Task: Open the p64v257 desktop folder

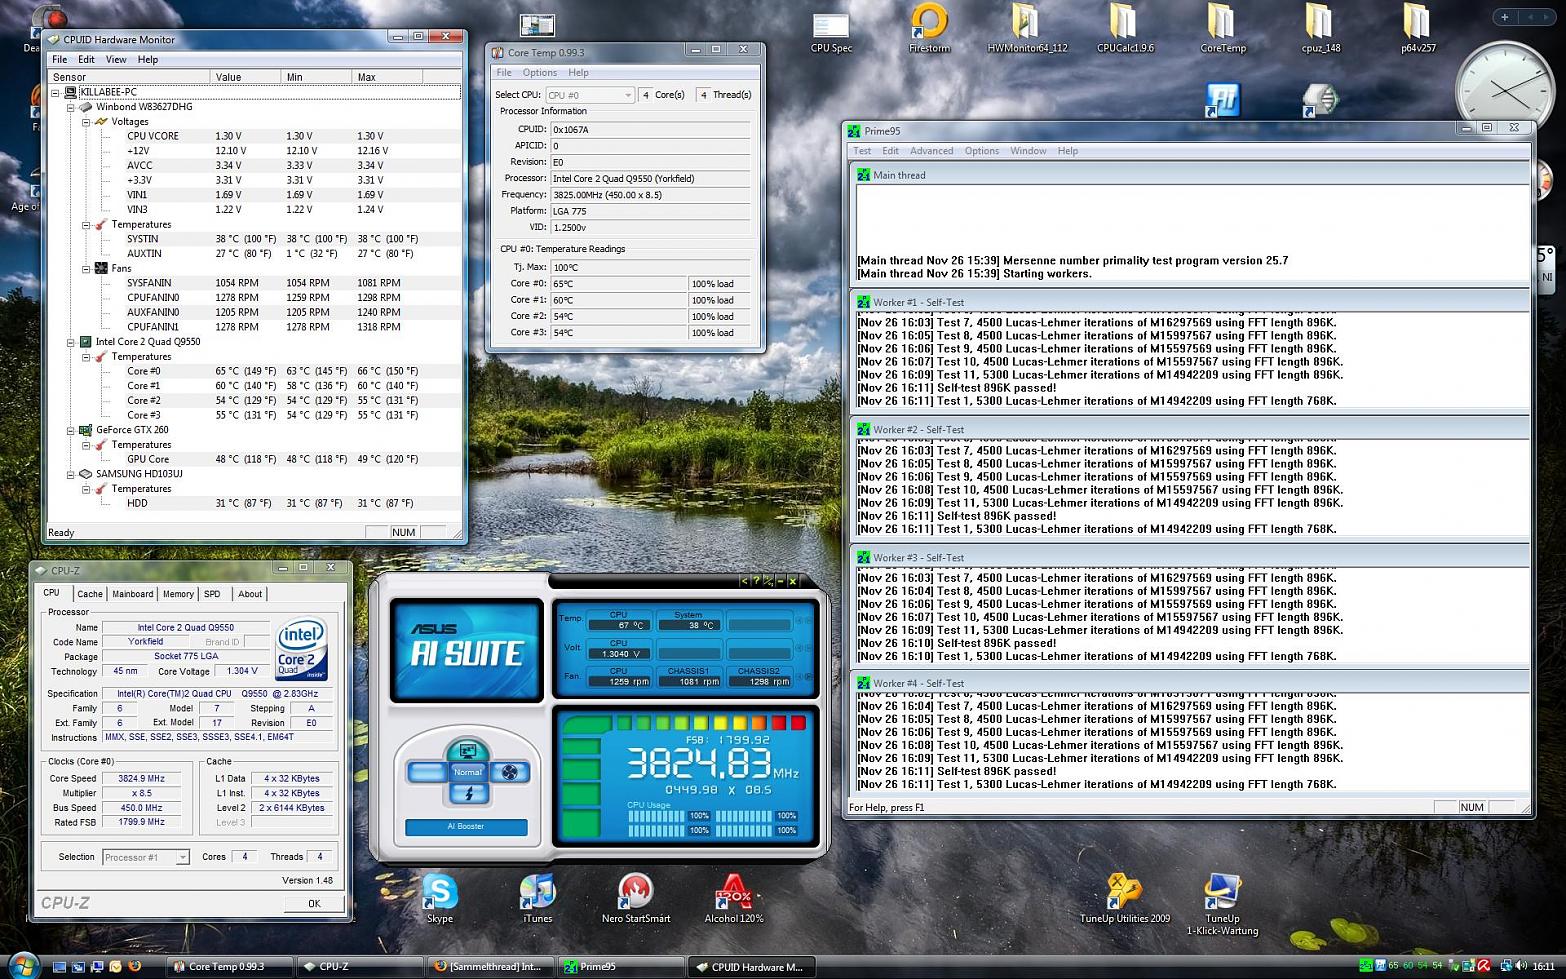Action: click(x=1418, y=29)
